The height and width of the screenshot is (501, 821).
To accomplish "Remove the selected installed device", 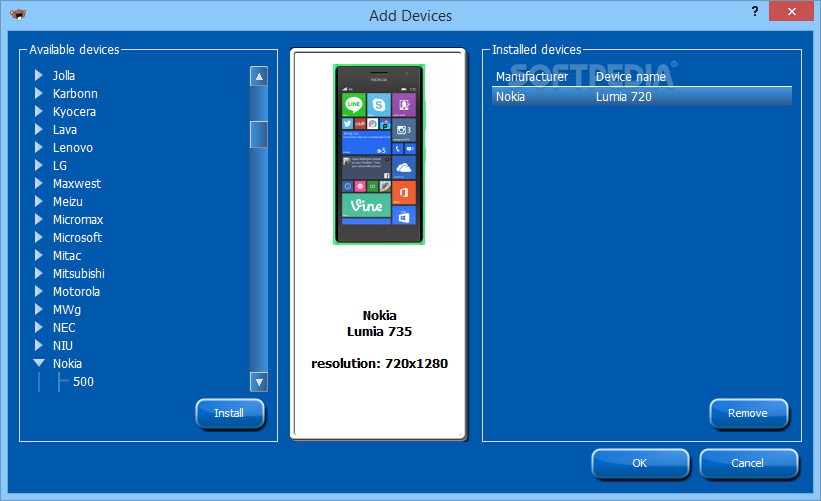I will coord(748,414).
